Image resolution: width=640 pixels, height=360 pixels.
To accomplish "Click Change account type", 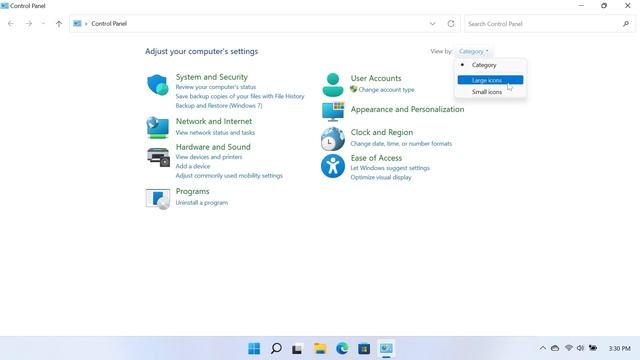I will (386, 90).
